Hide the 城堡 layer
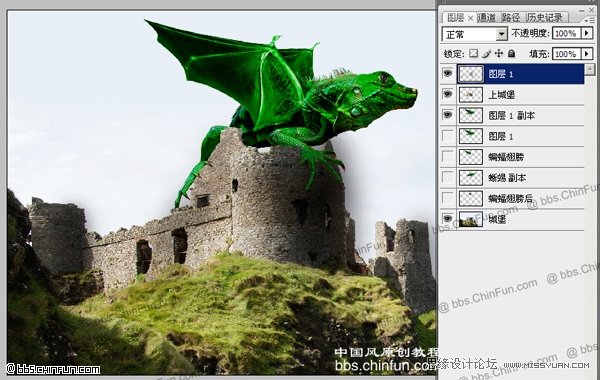 [447, 219]
